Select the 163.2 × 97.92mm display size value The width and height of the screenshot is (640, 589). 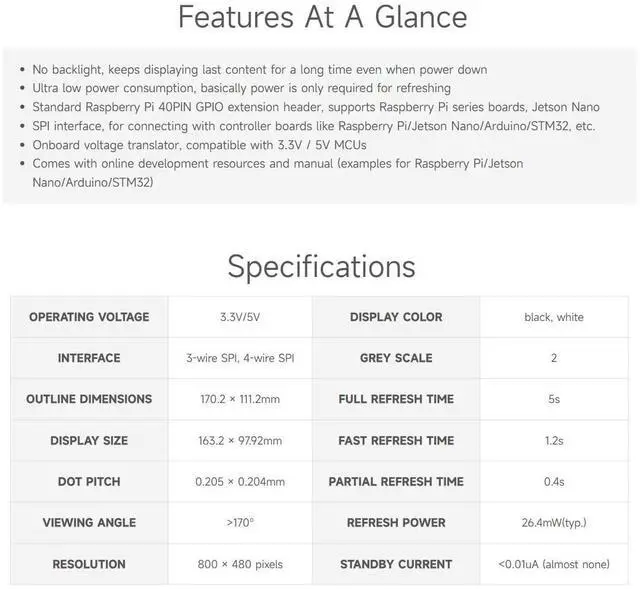click(x=240, y=440)
